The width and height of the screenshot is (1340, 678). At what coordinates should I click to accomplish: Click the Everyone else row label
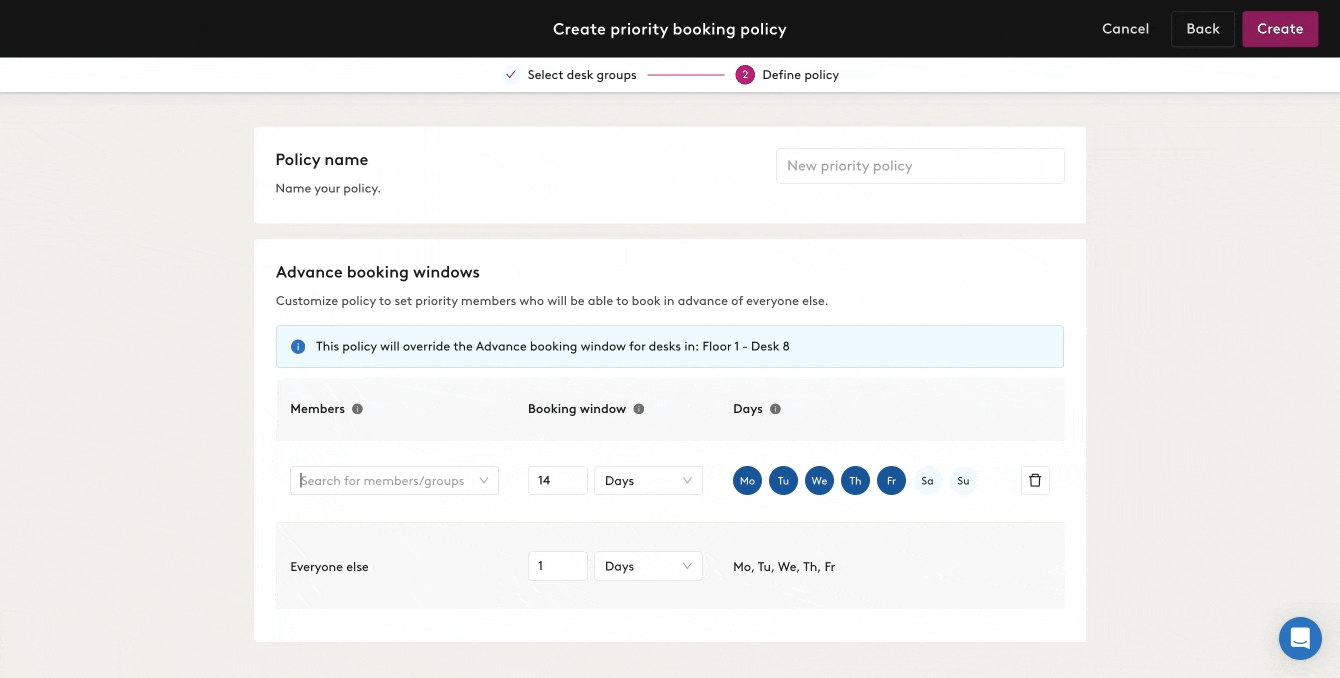(x=329, y=567)
